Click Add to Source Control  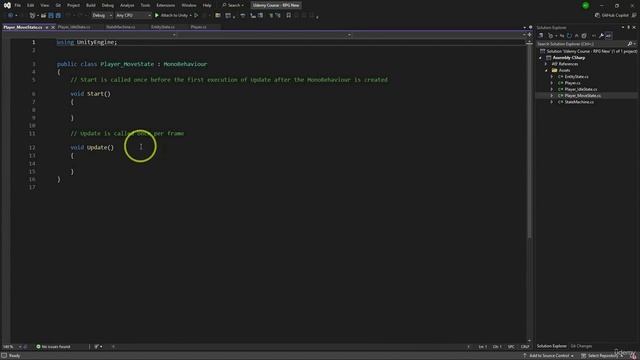pos(549,356)
